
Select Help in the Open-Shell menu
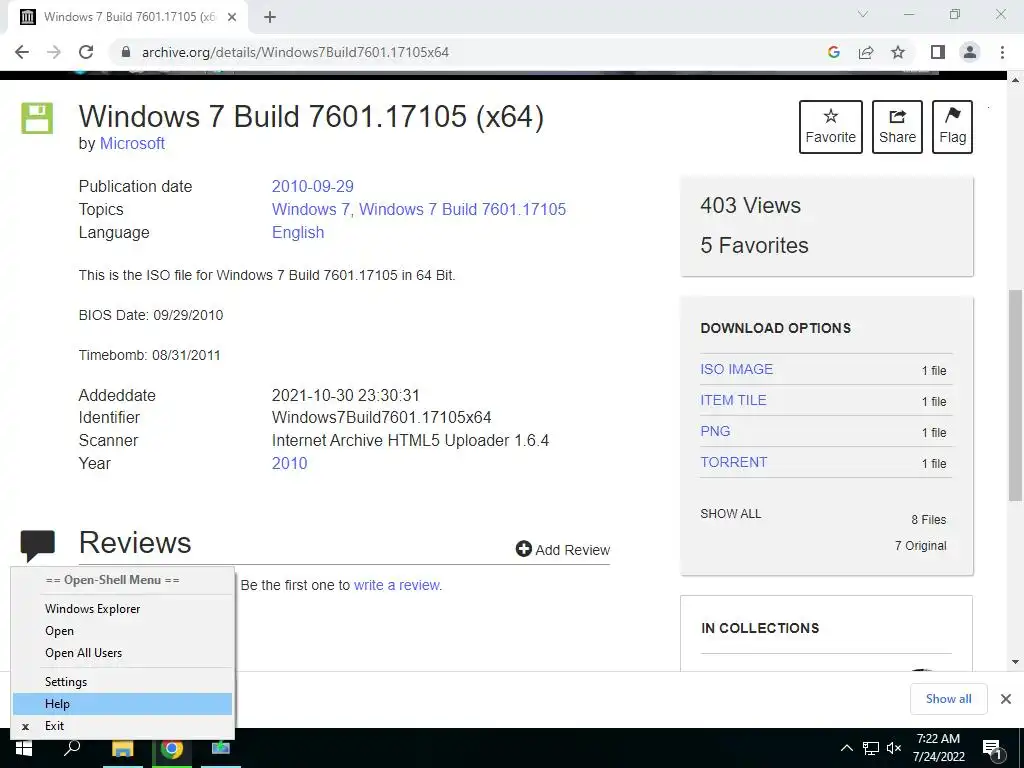(x=123, y=704)
